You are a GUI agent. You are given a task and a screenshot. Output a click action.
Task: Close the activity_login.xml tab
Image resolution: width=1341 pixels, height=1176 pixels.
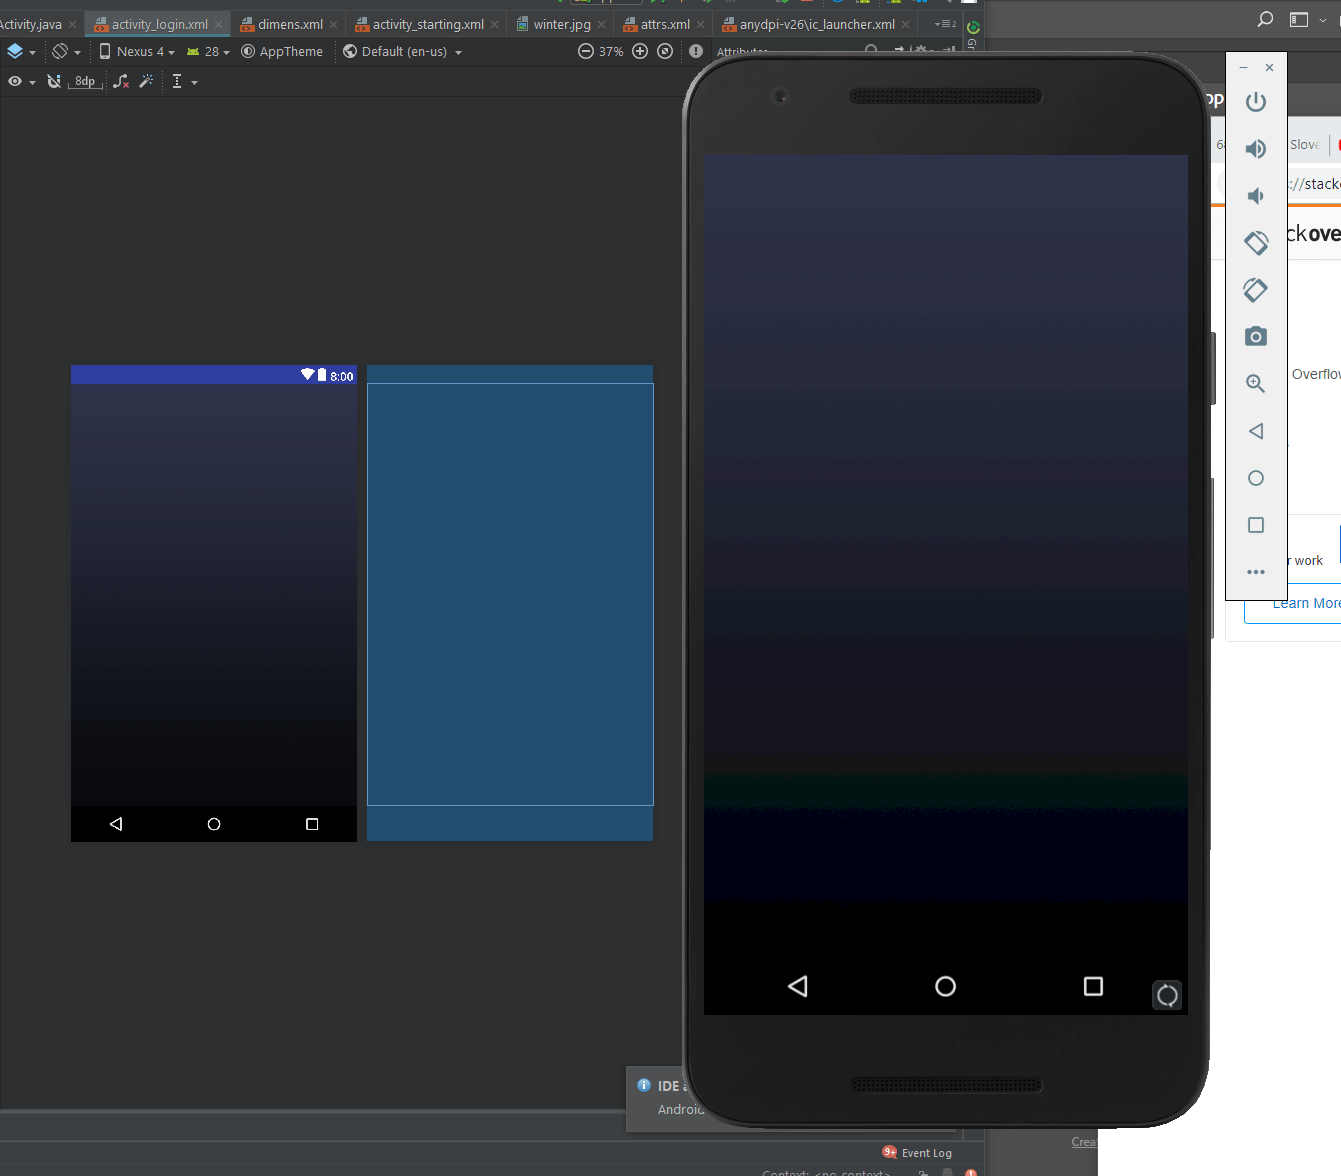point(218,24)
